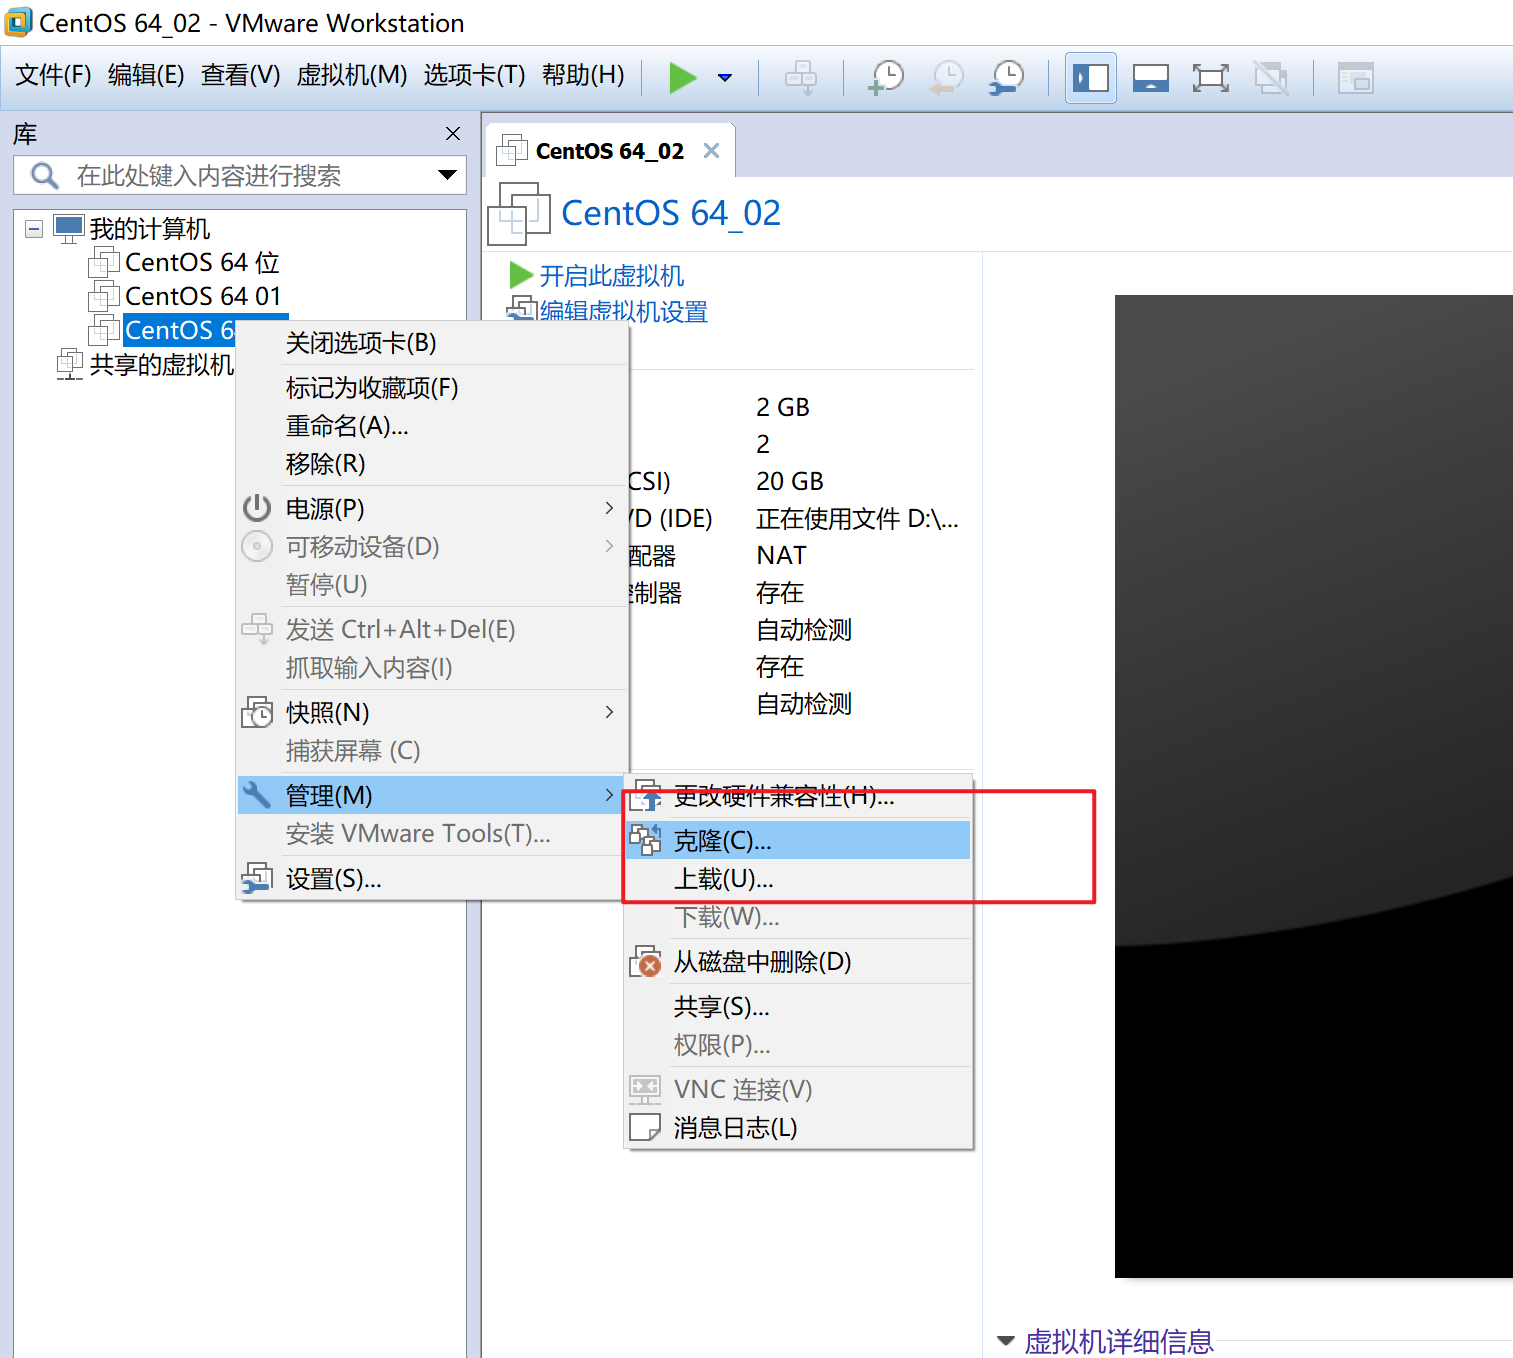Screen dimensions: 1513x1358
Task: Choose 标记为收藏项(F) in the context menu
Action: [433, 388]
